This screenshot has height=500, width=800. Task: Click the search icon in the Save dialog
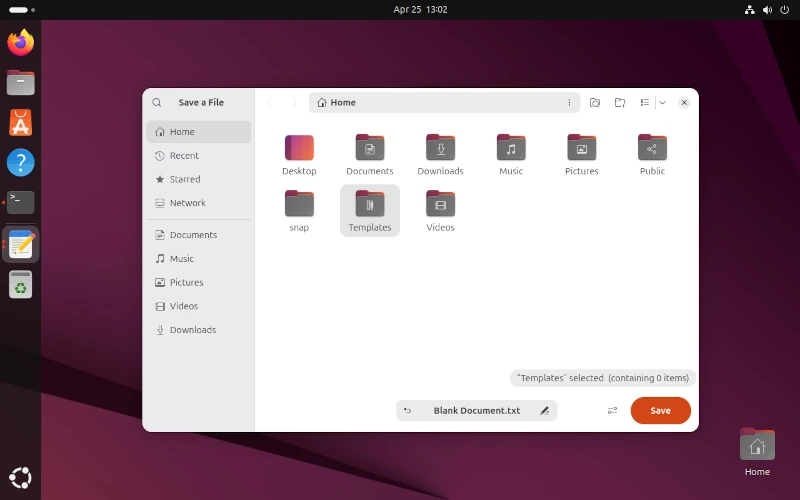click(157, 103)
